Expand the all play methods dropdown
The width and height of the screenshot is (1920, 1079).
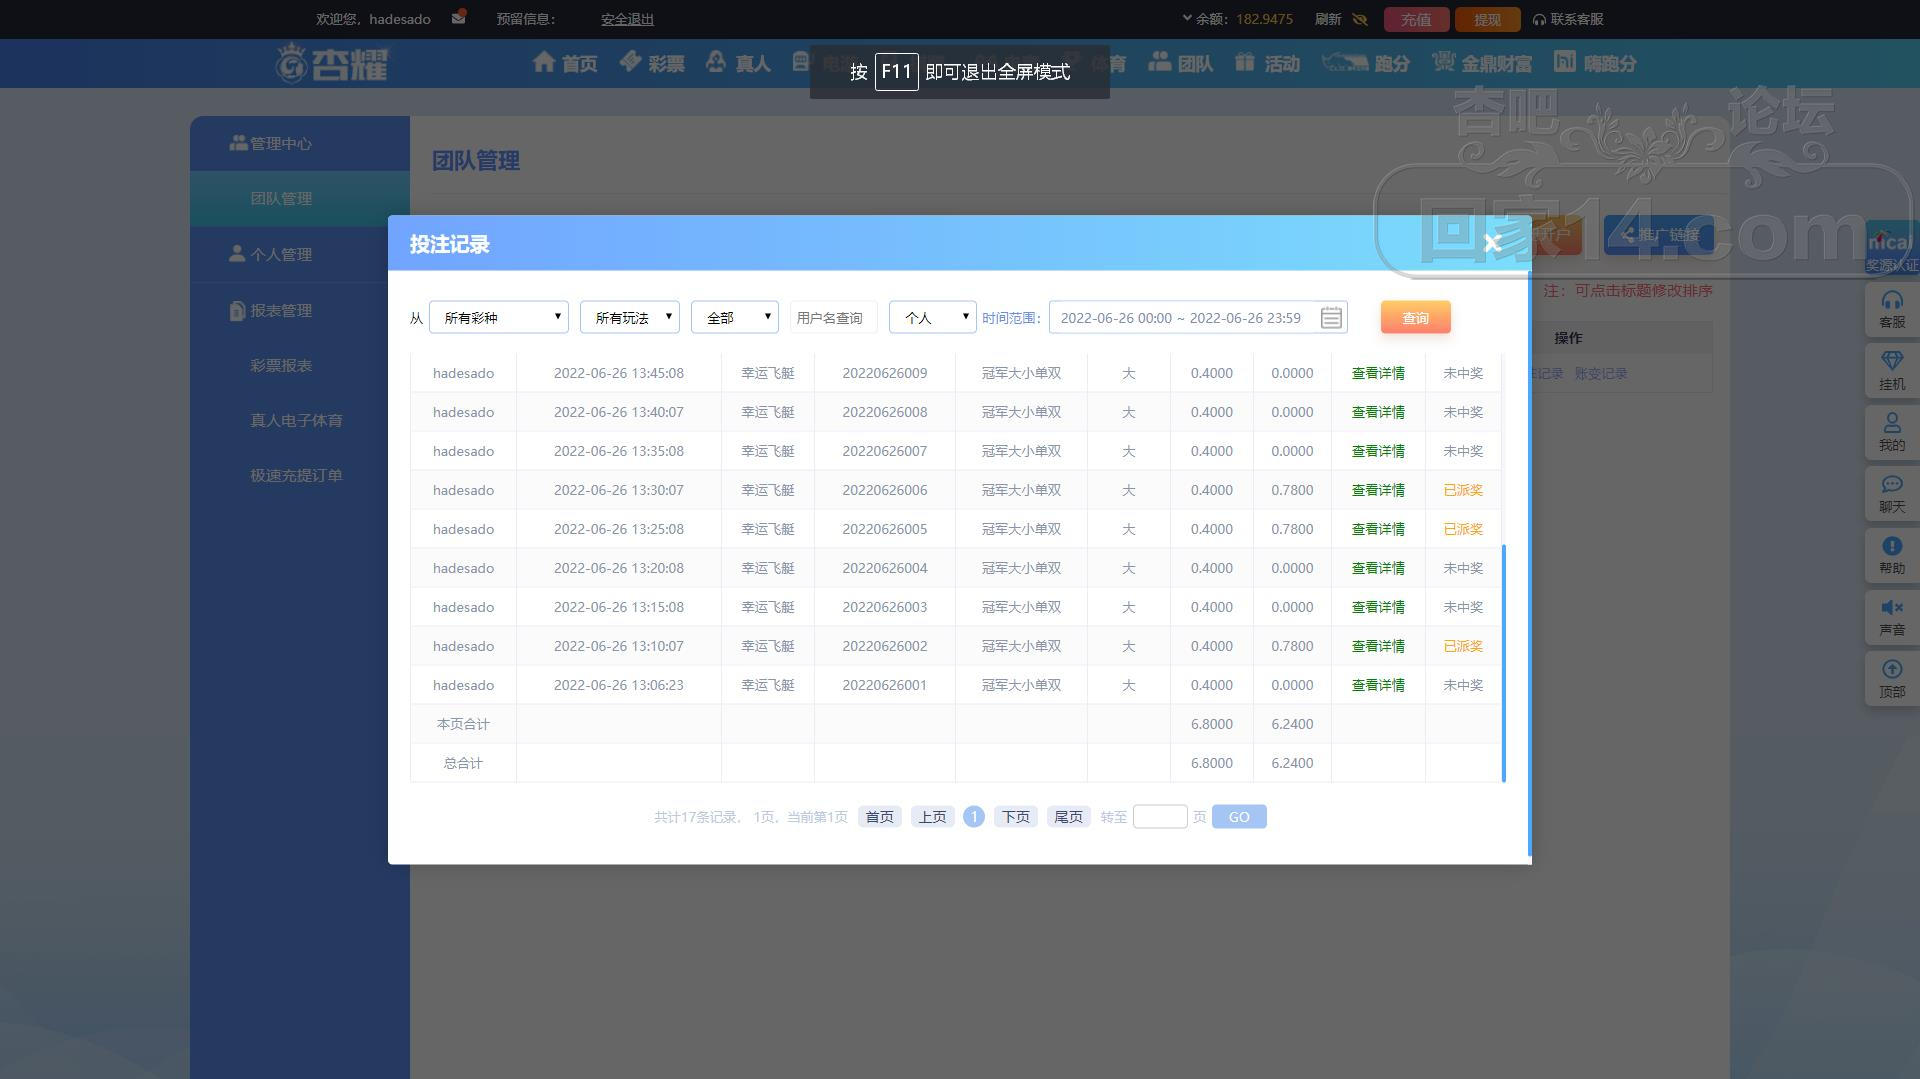click(x=630, y=318)
